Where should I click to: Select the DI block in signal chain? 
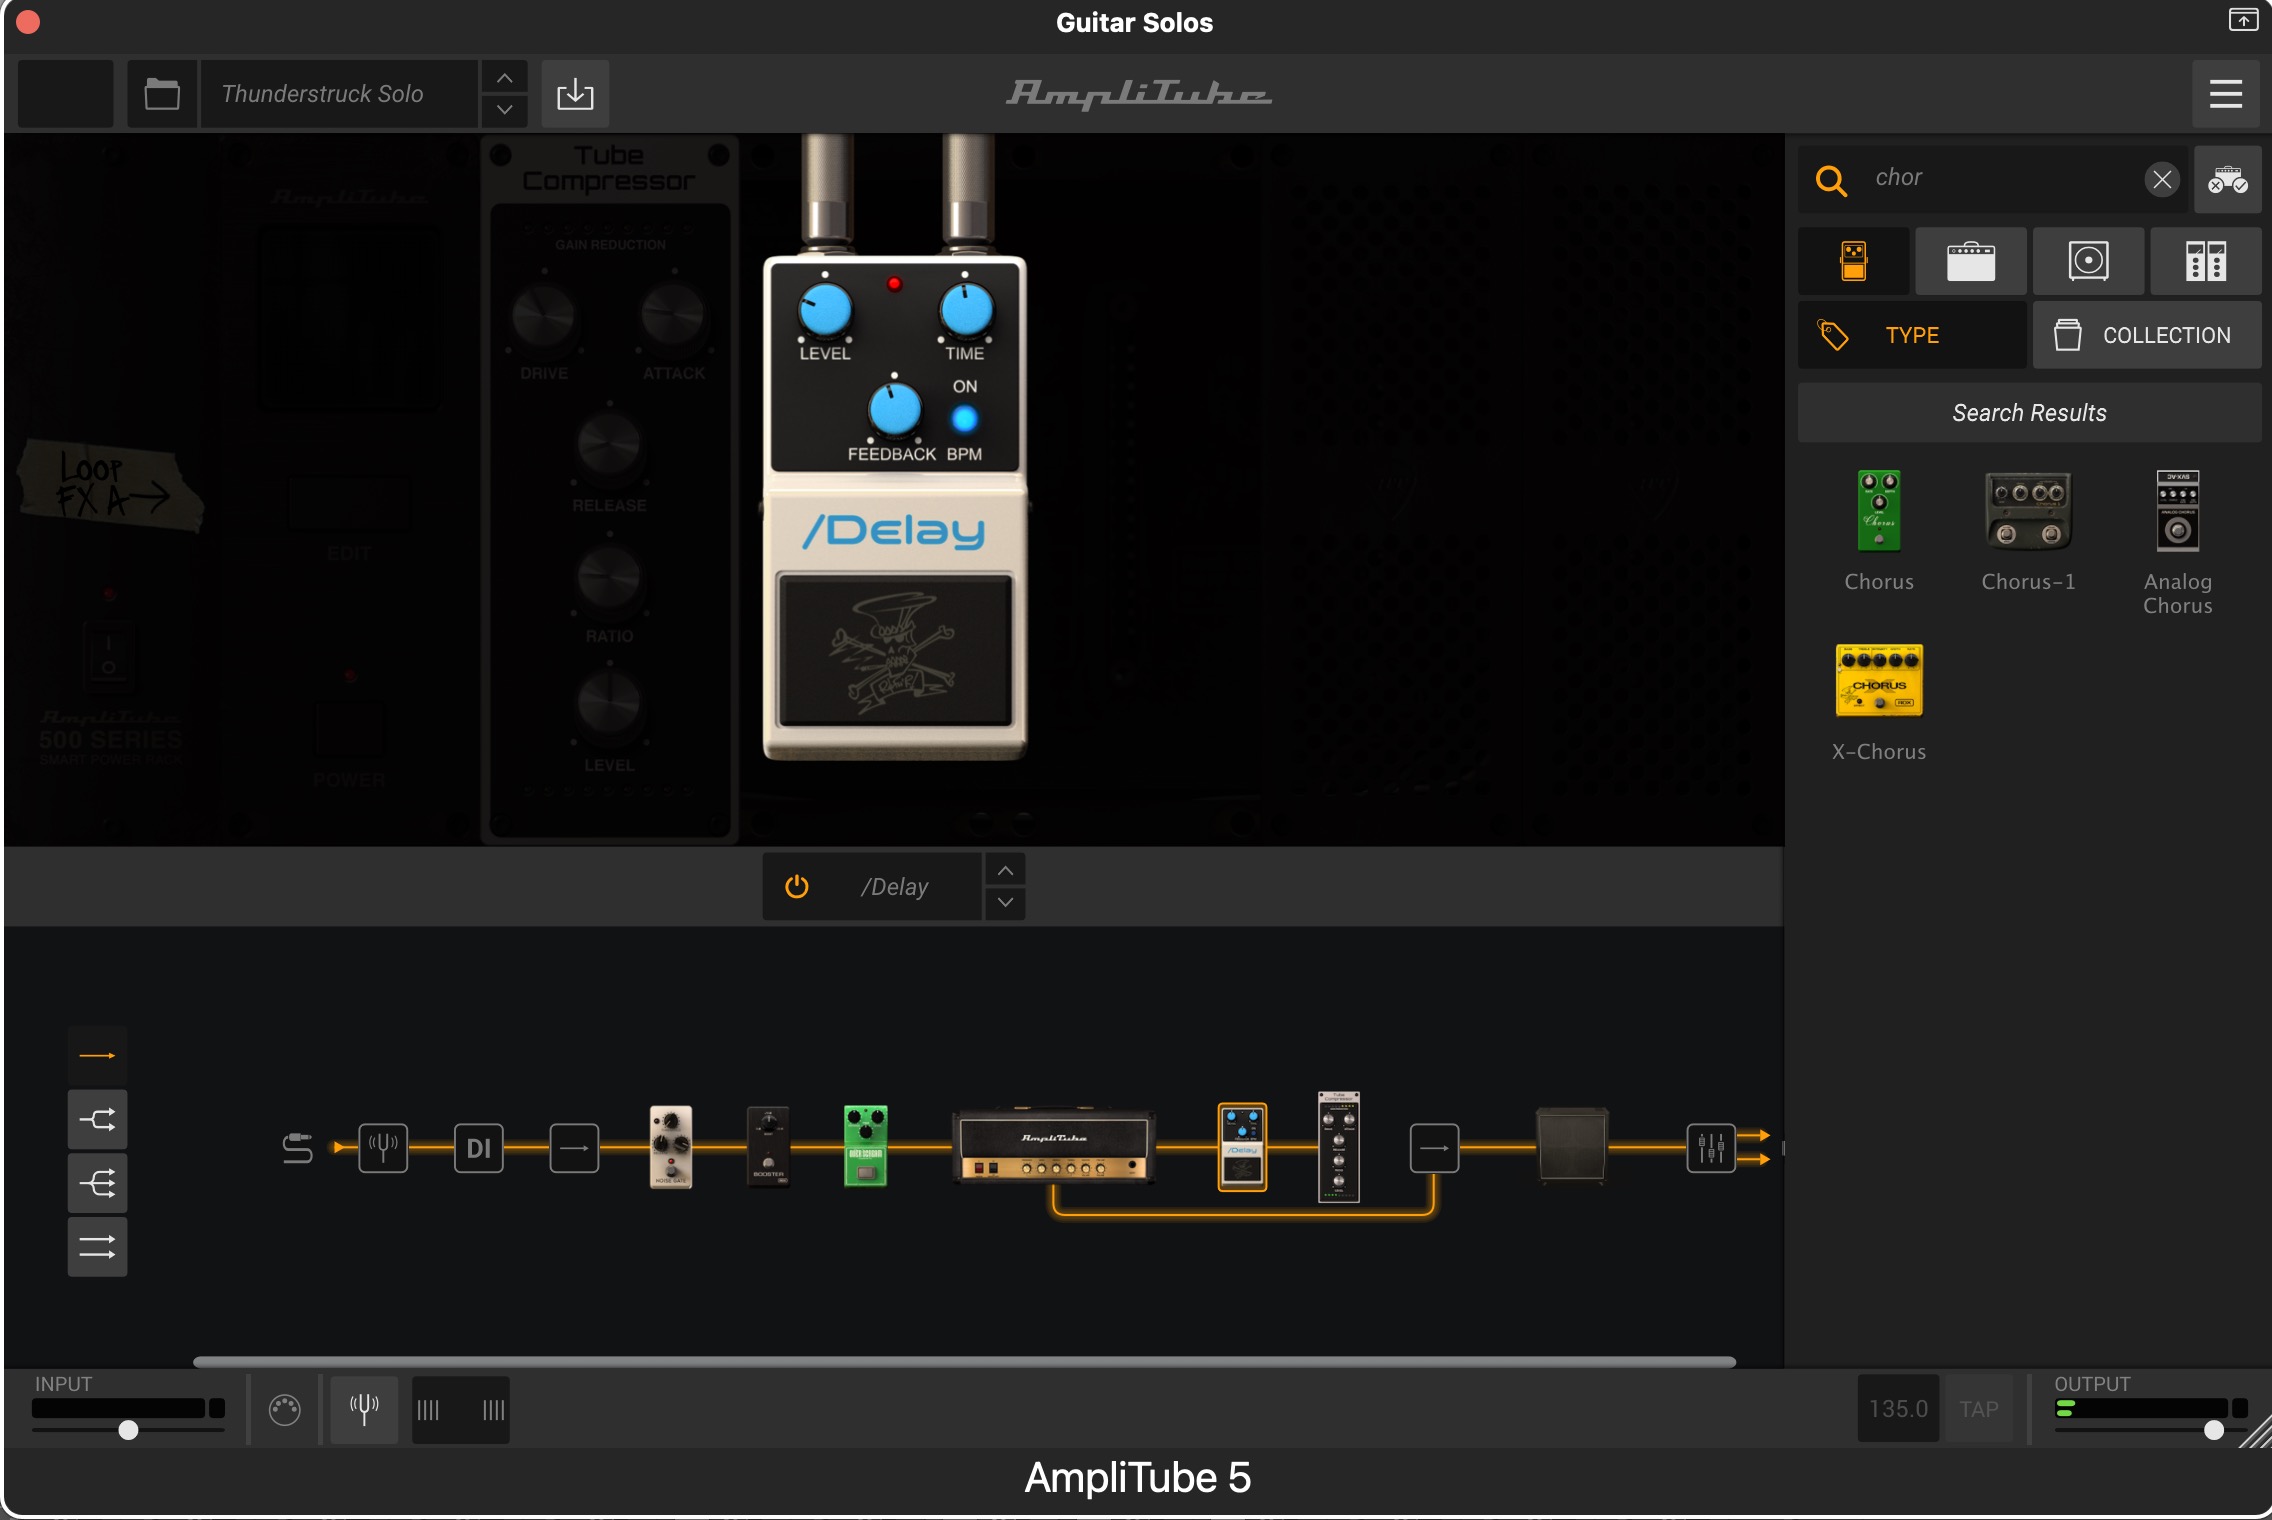click(x=479, y=1148)
